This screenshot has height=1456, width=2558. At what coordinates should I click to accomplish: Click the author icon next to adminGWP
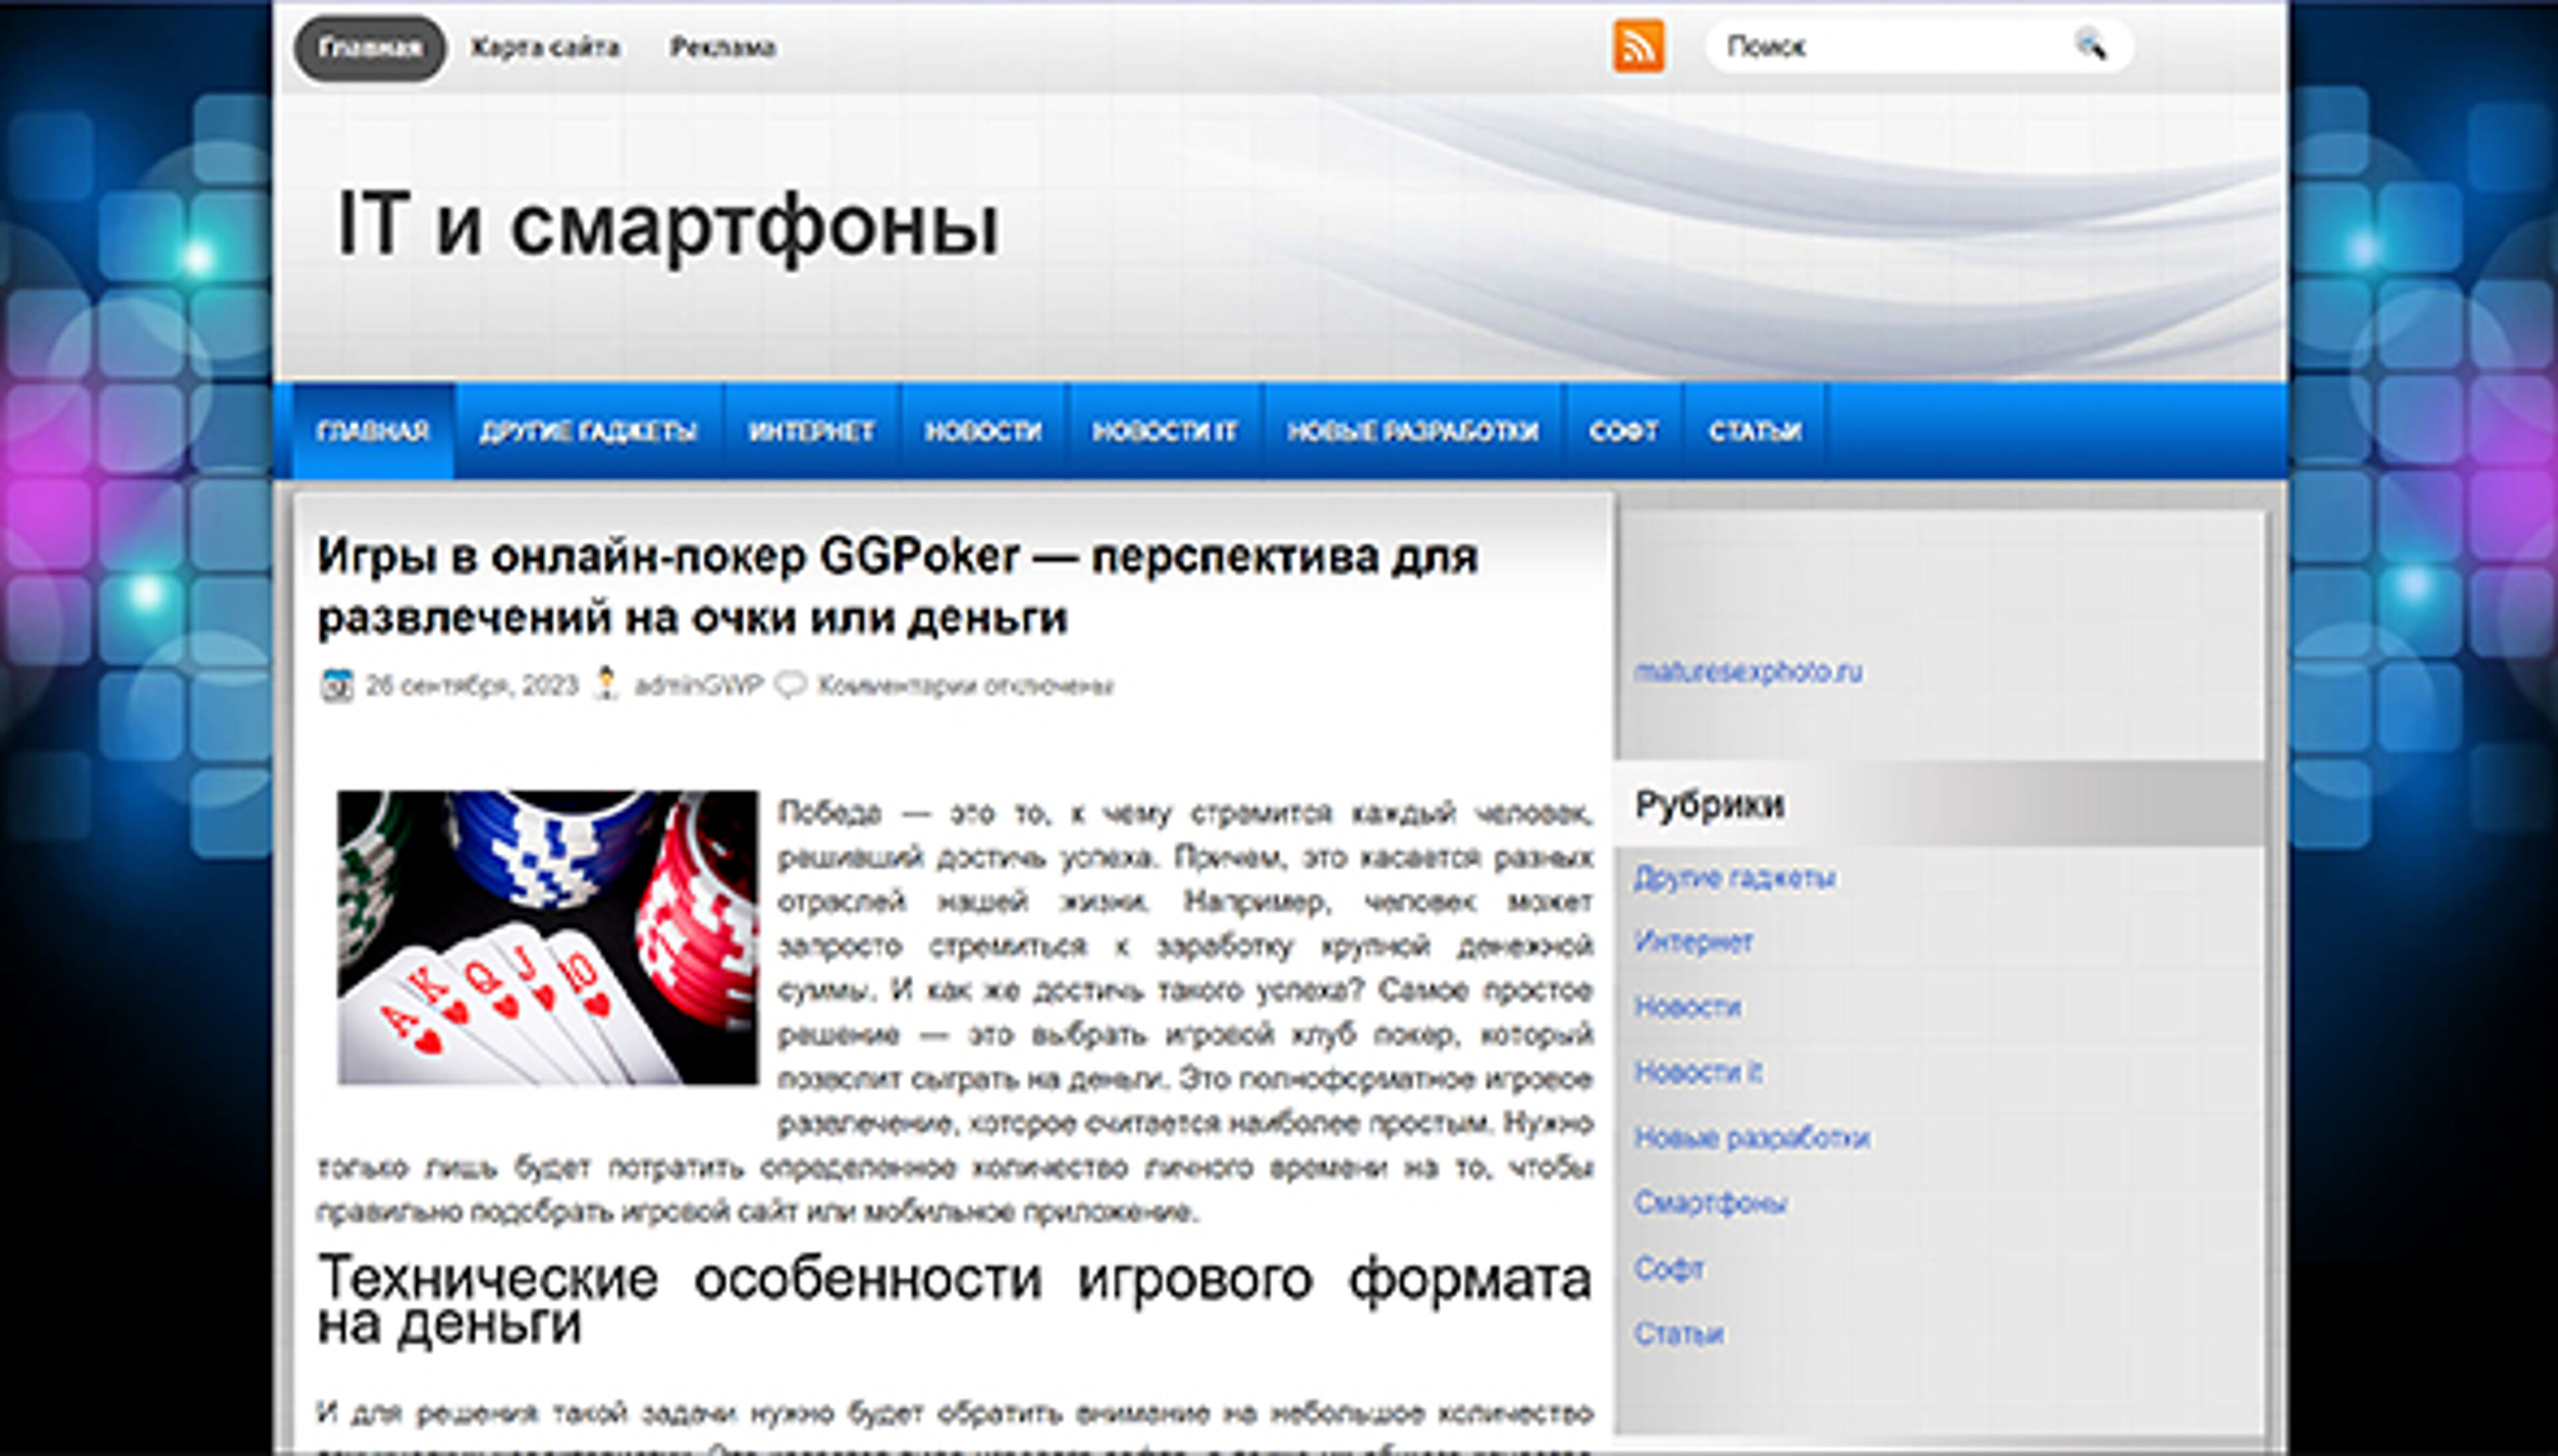coord(606,684)
